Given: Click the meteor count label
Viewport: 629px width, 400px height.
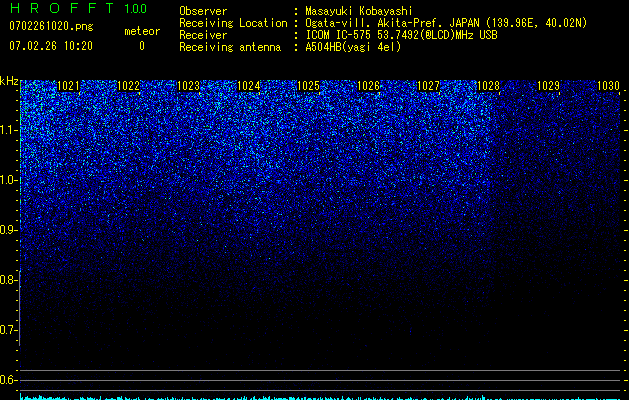Looking at the screenshot, I should (x=142, y=31).
